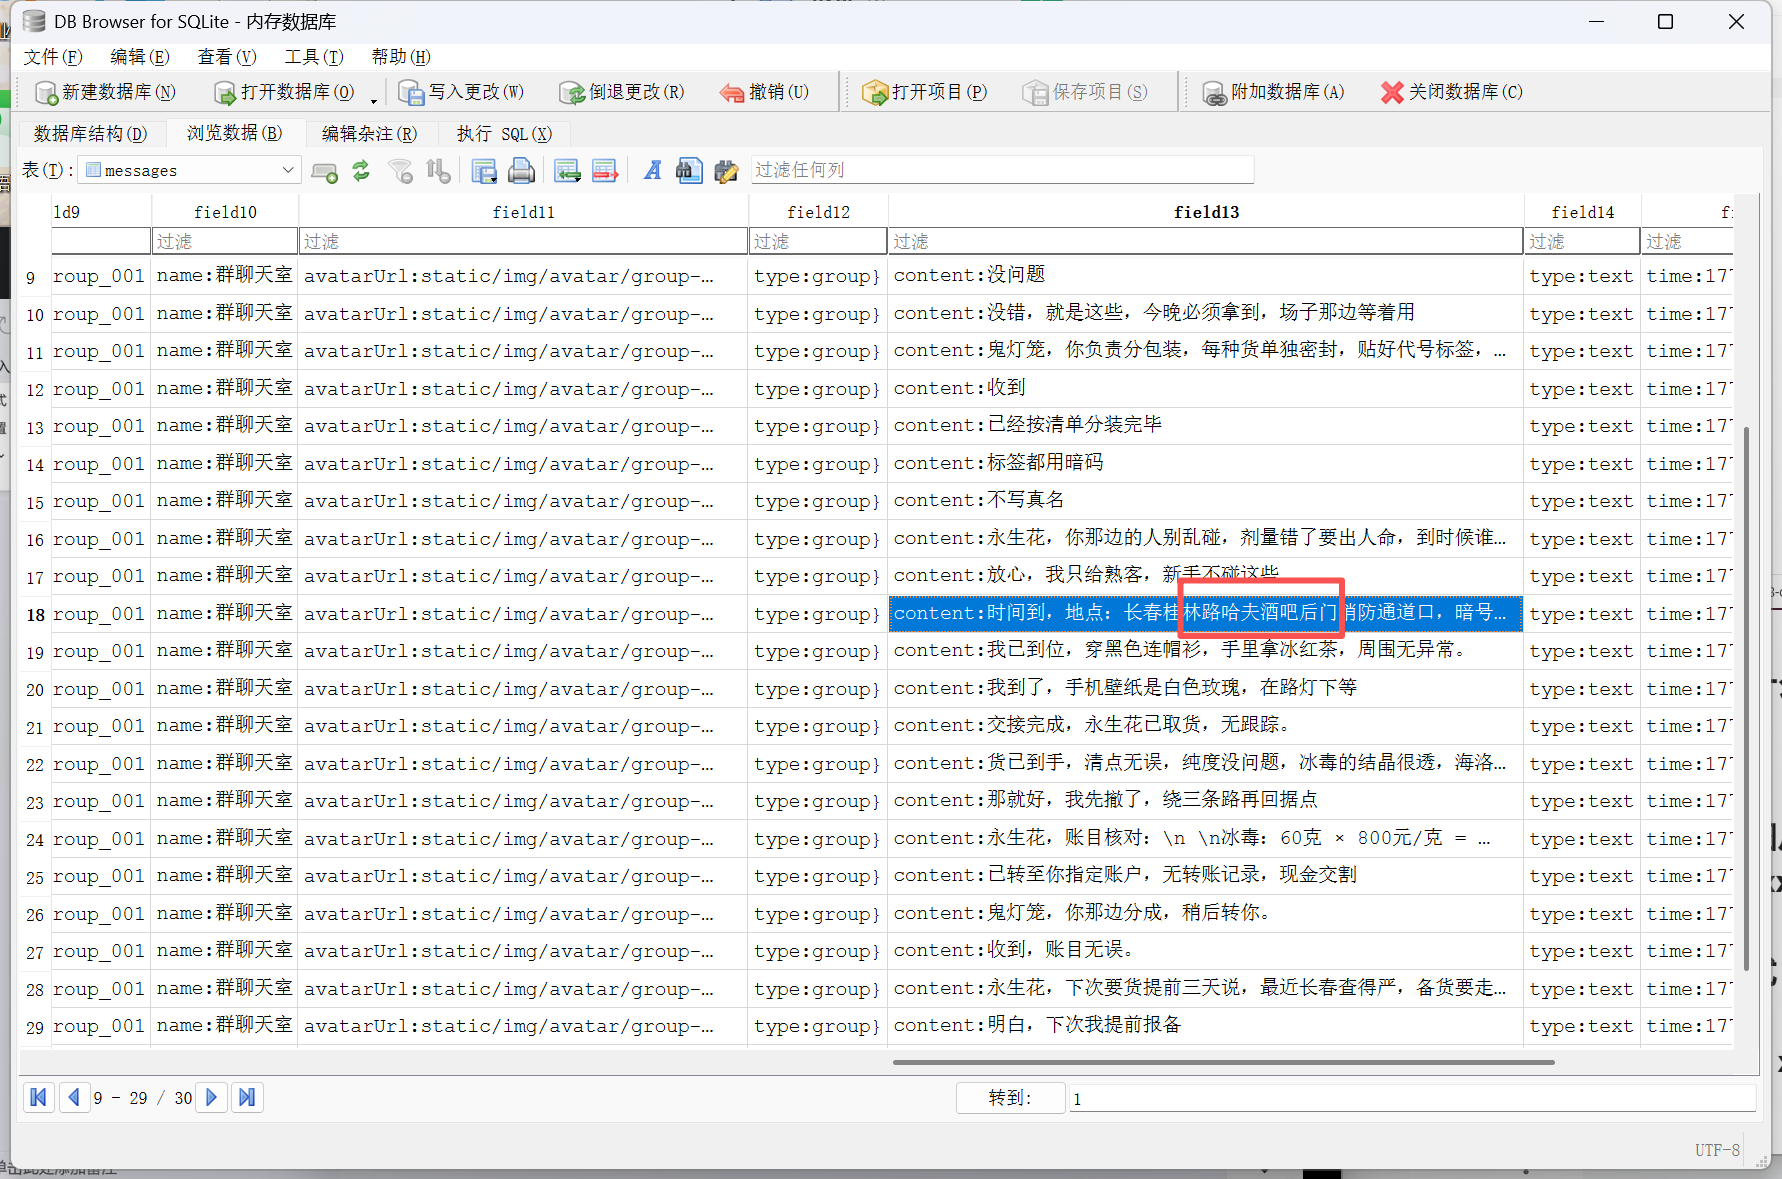Click the blue format text 'A' icon
Viewport: 1782px width, 1179px height.
652,171
